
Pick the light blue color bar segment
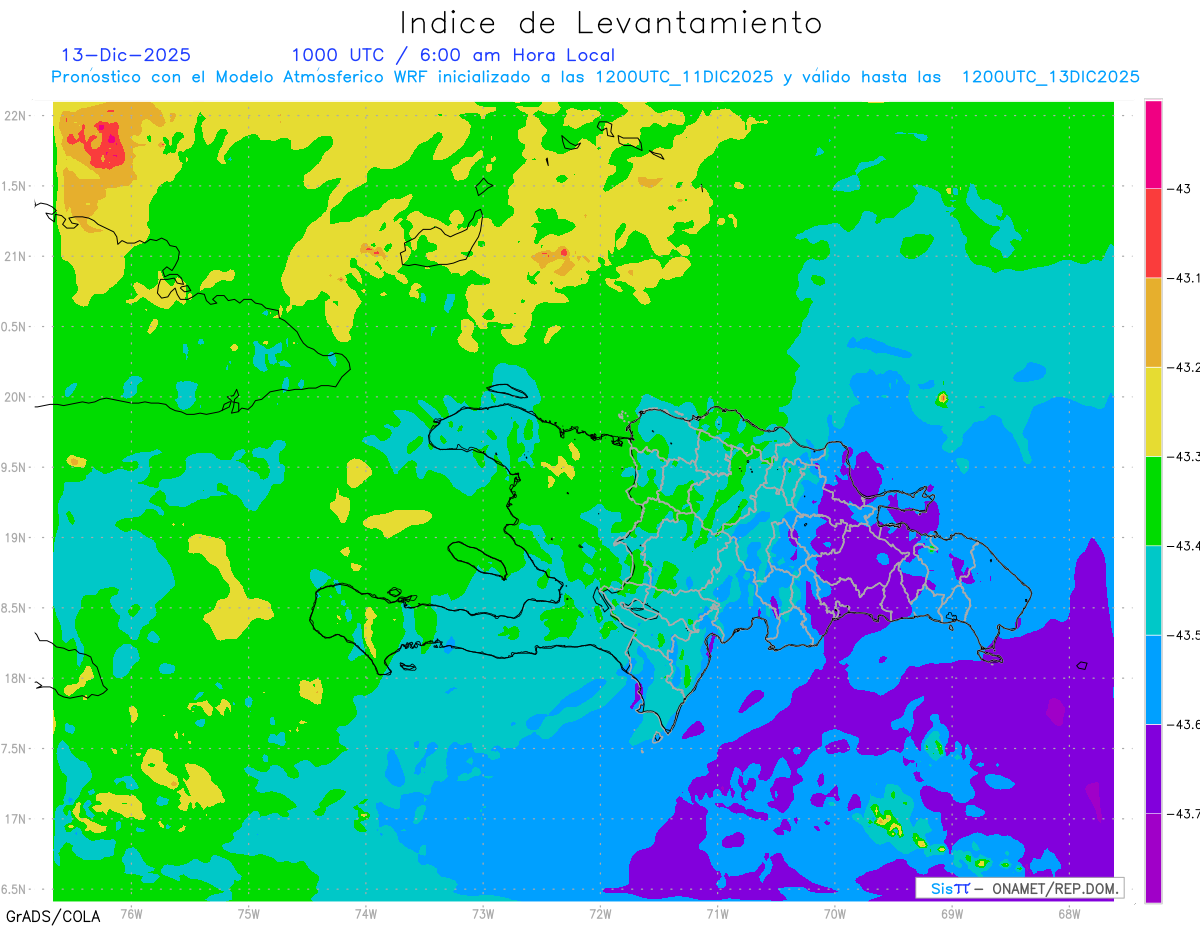point(1153,679)
